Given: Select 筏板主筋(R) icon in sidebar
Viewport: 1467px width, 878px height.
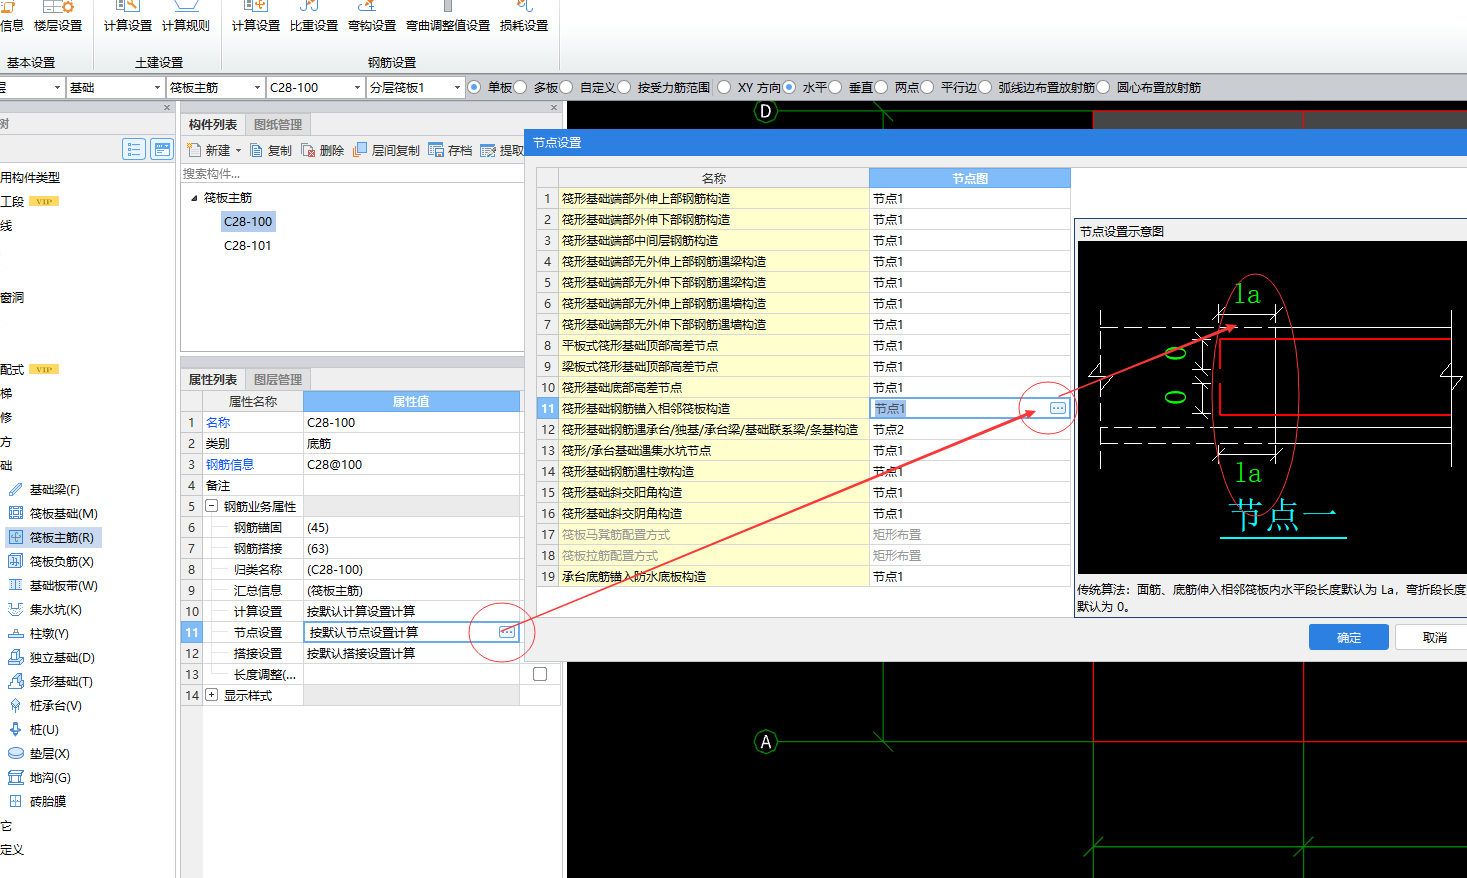Looking at the screenshot, I should (x=15, y=538).
